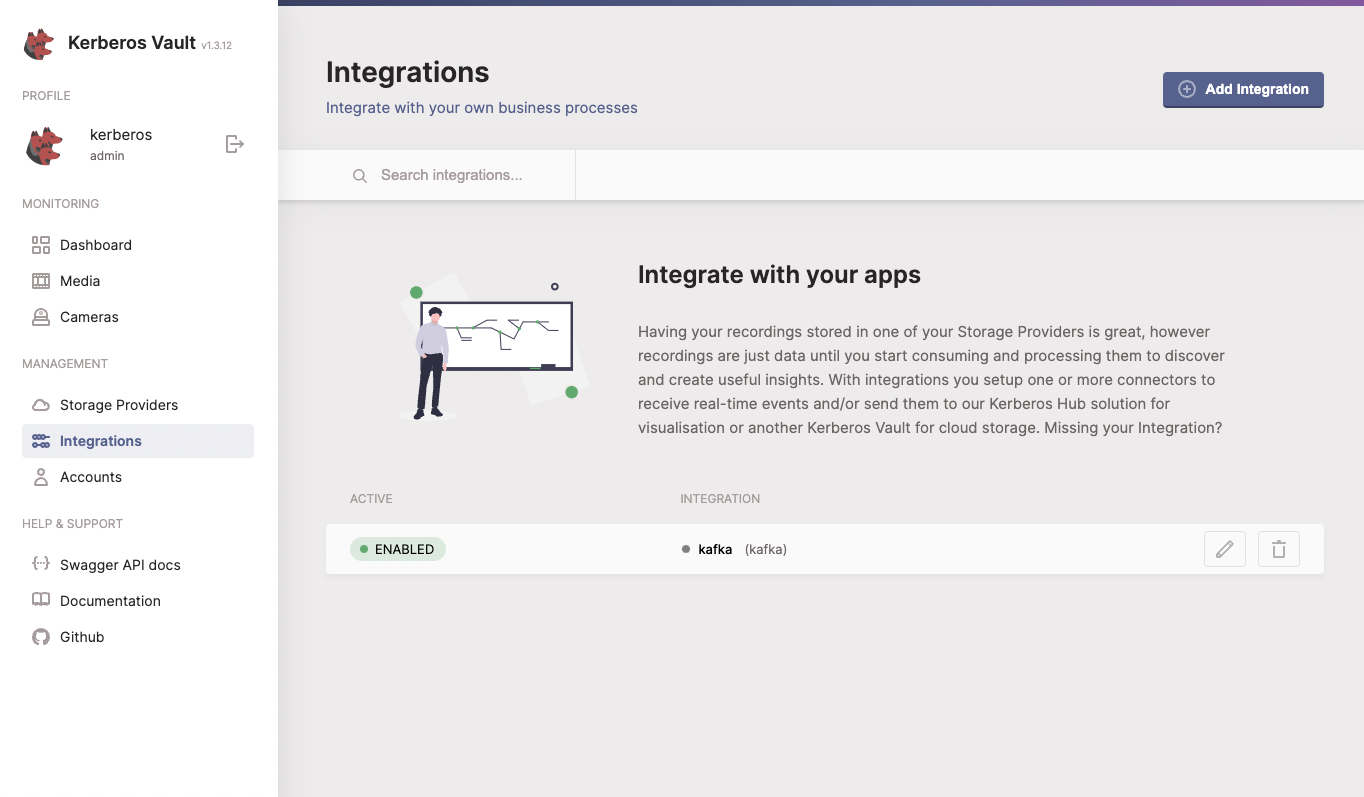The image size is (1364, 797).
Task: Click the Search integrations input field
Action: coord(450,175)
